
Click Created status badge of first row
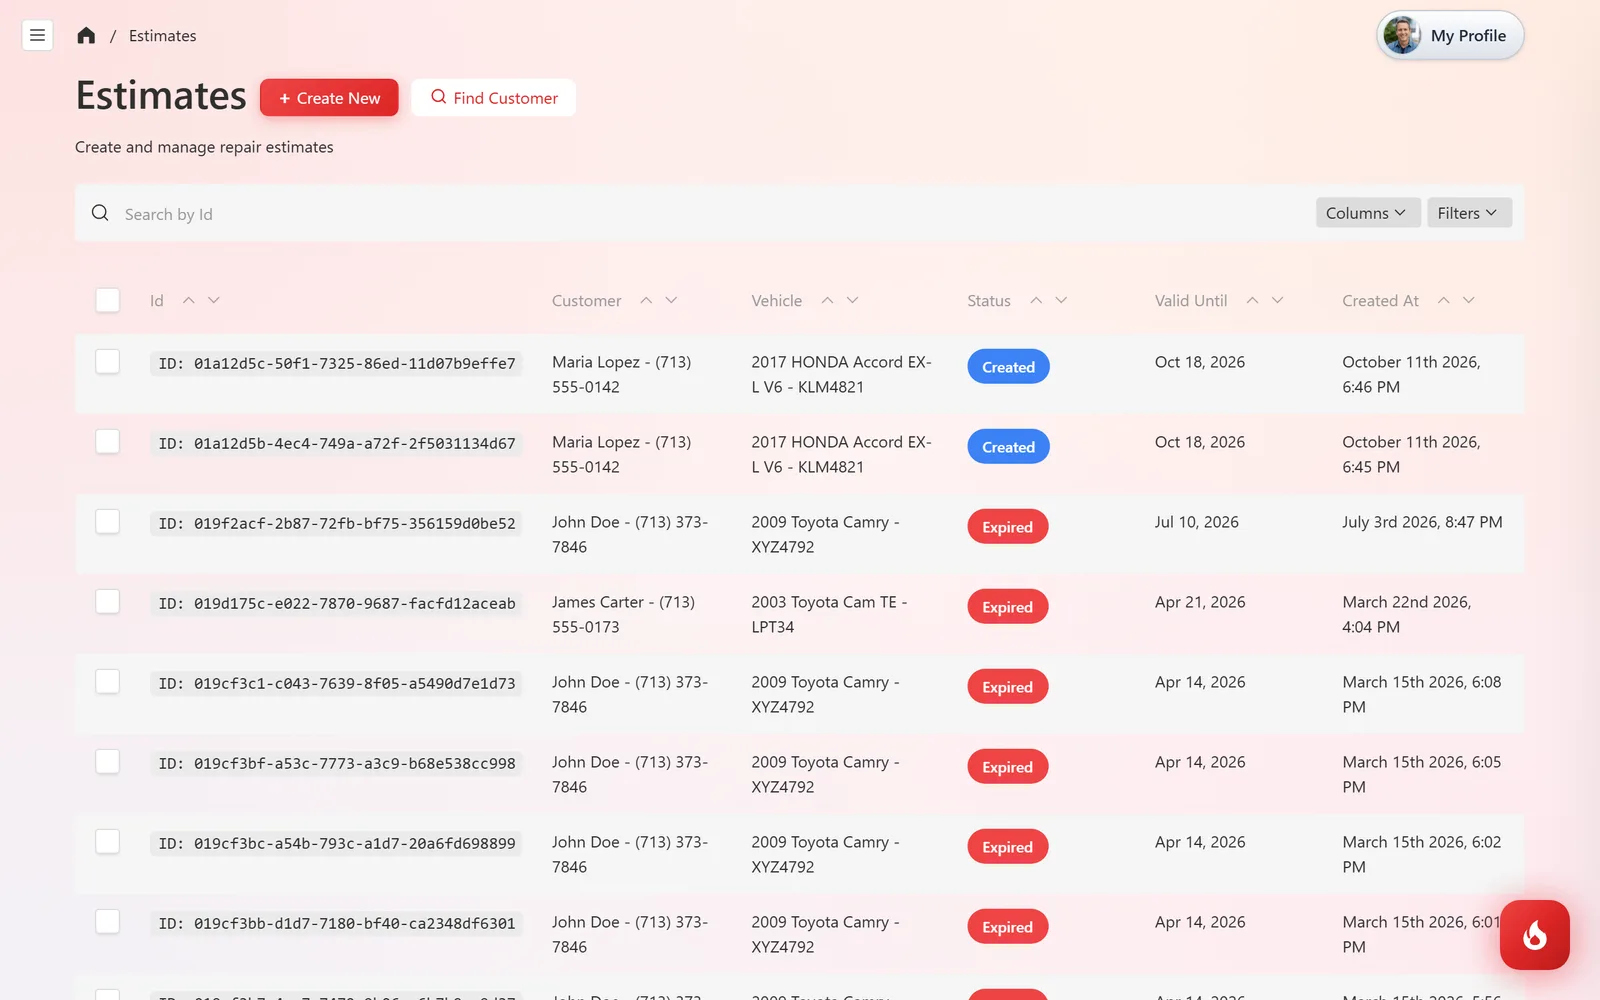(1008, 367)
